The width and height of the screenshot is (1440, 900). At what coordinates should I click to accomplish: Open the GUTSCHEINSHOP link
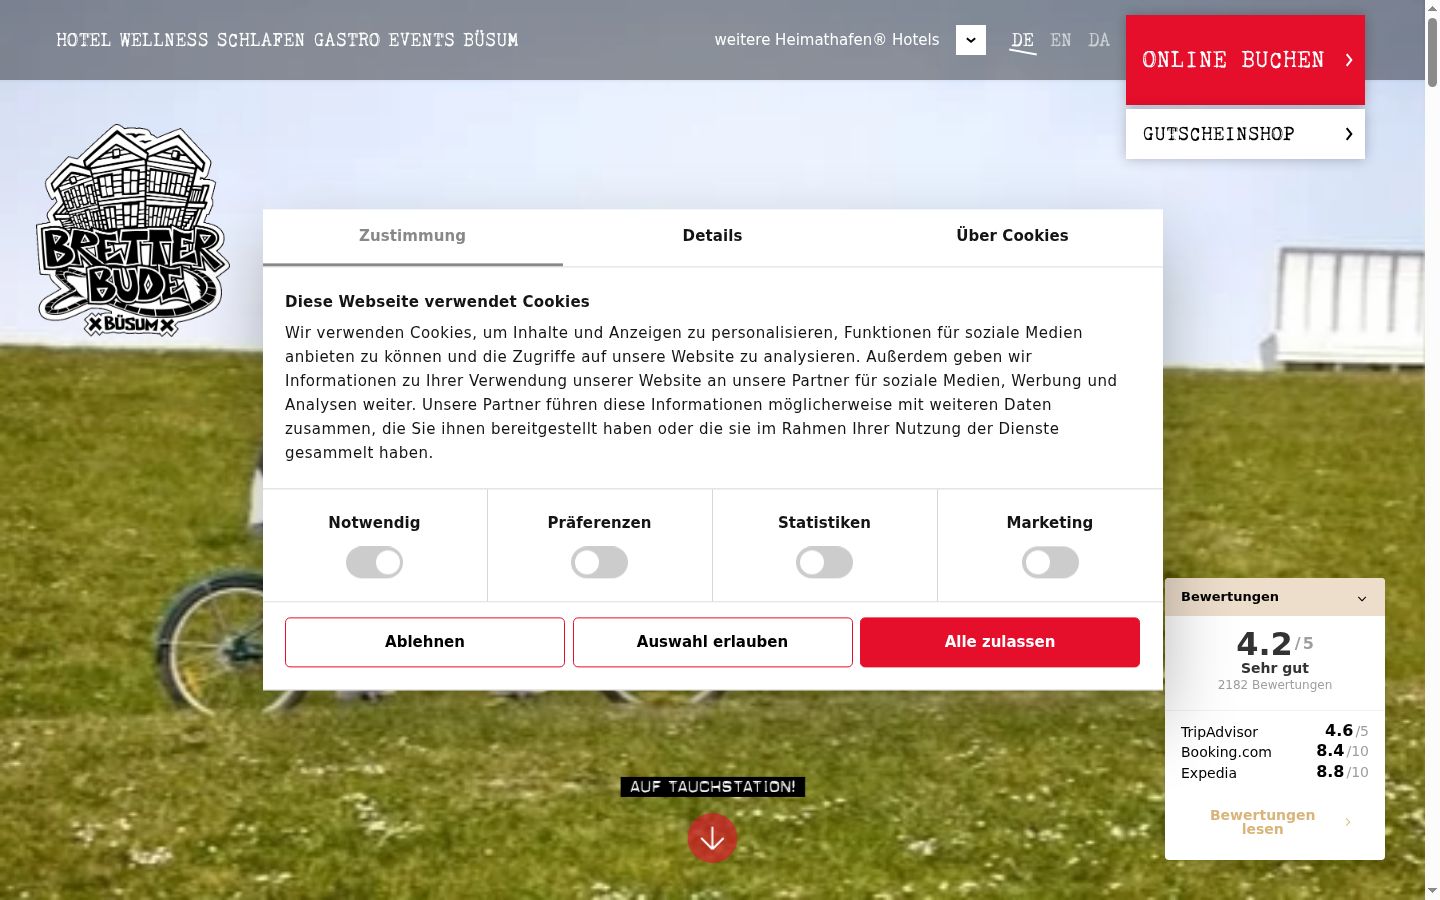point(1245,134)
